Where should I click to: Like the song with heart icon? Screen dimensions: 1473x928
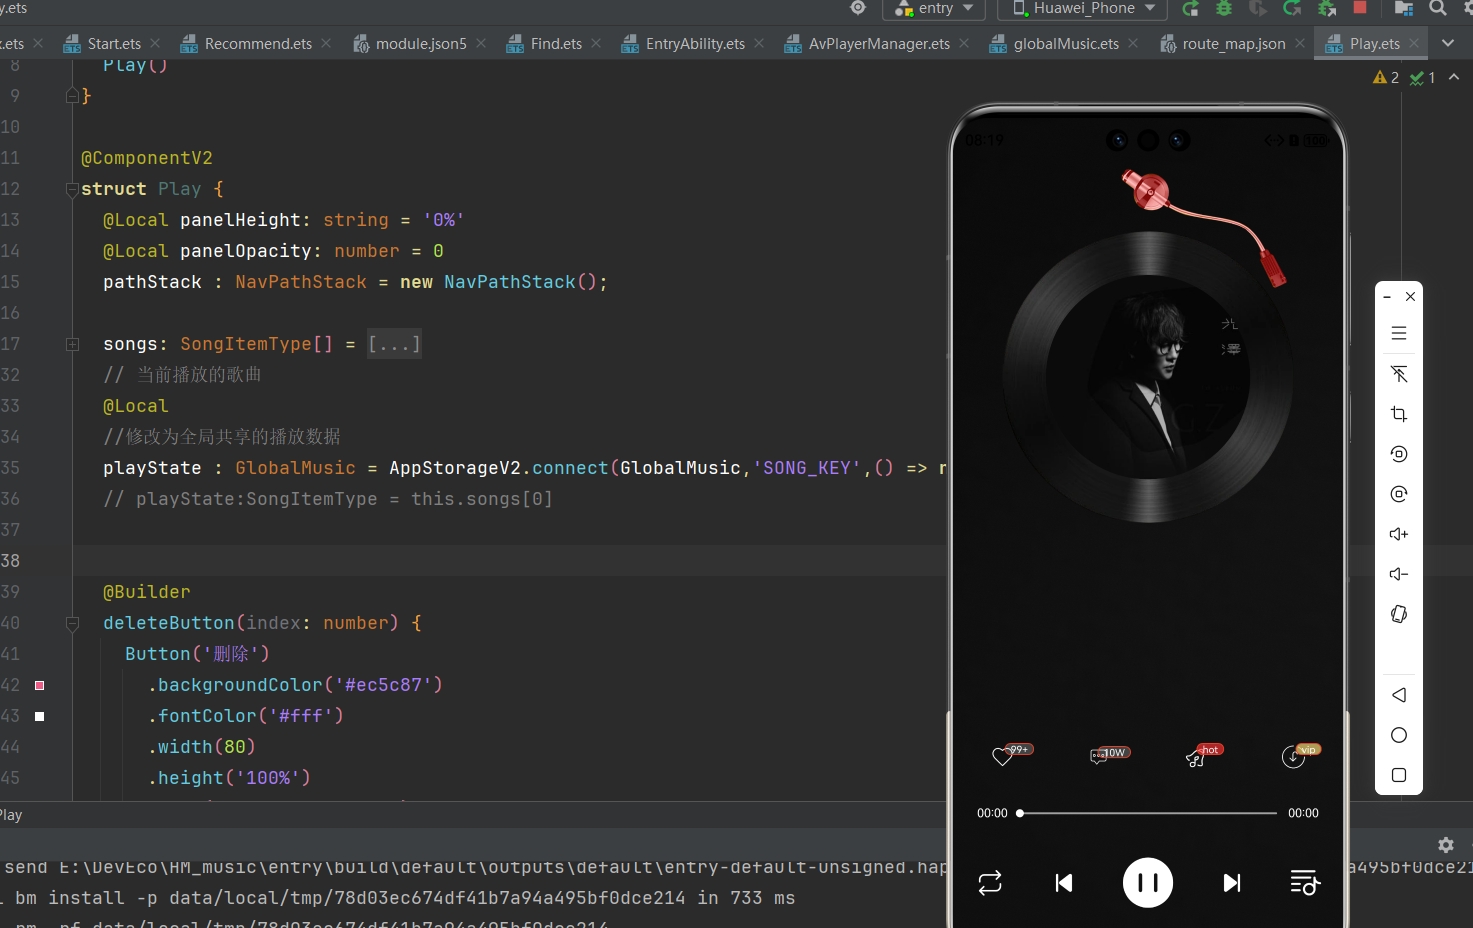point(1002,757)
